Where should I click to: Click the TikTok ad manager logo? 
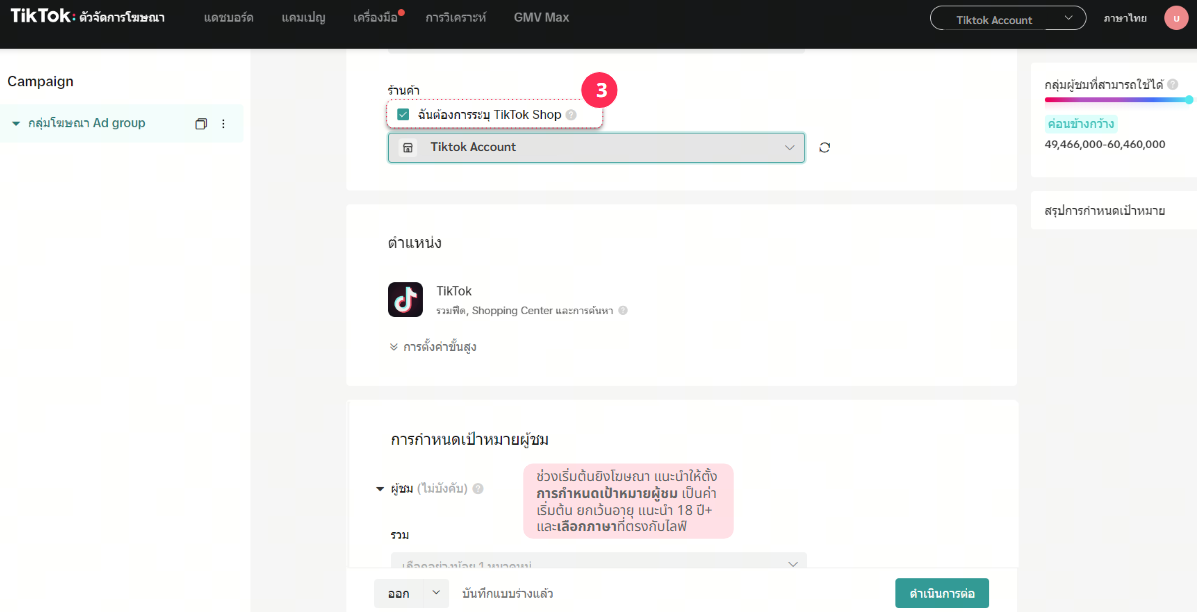pyautogui.click(x=88, y=18)
